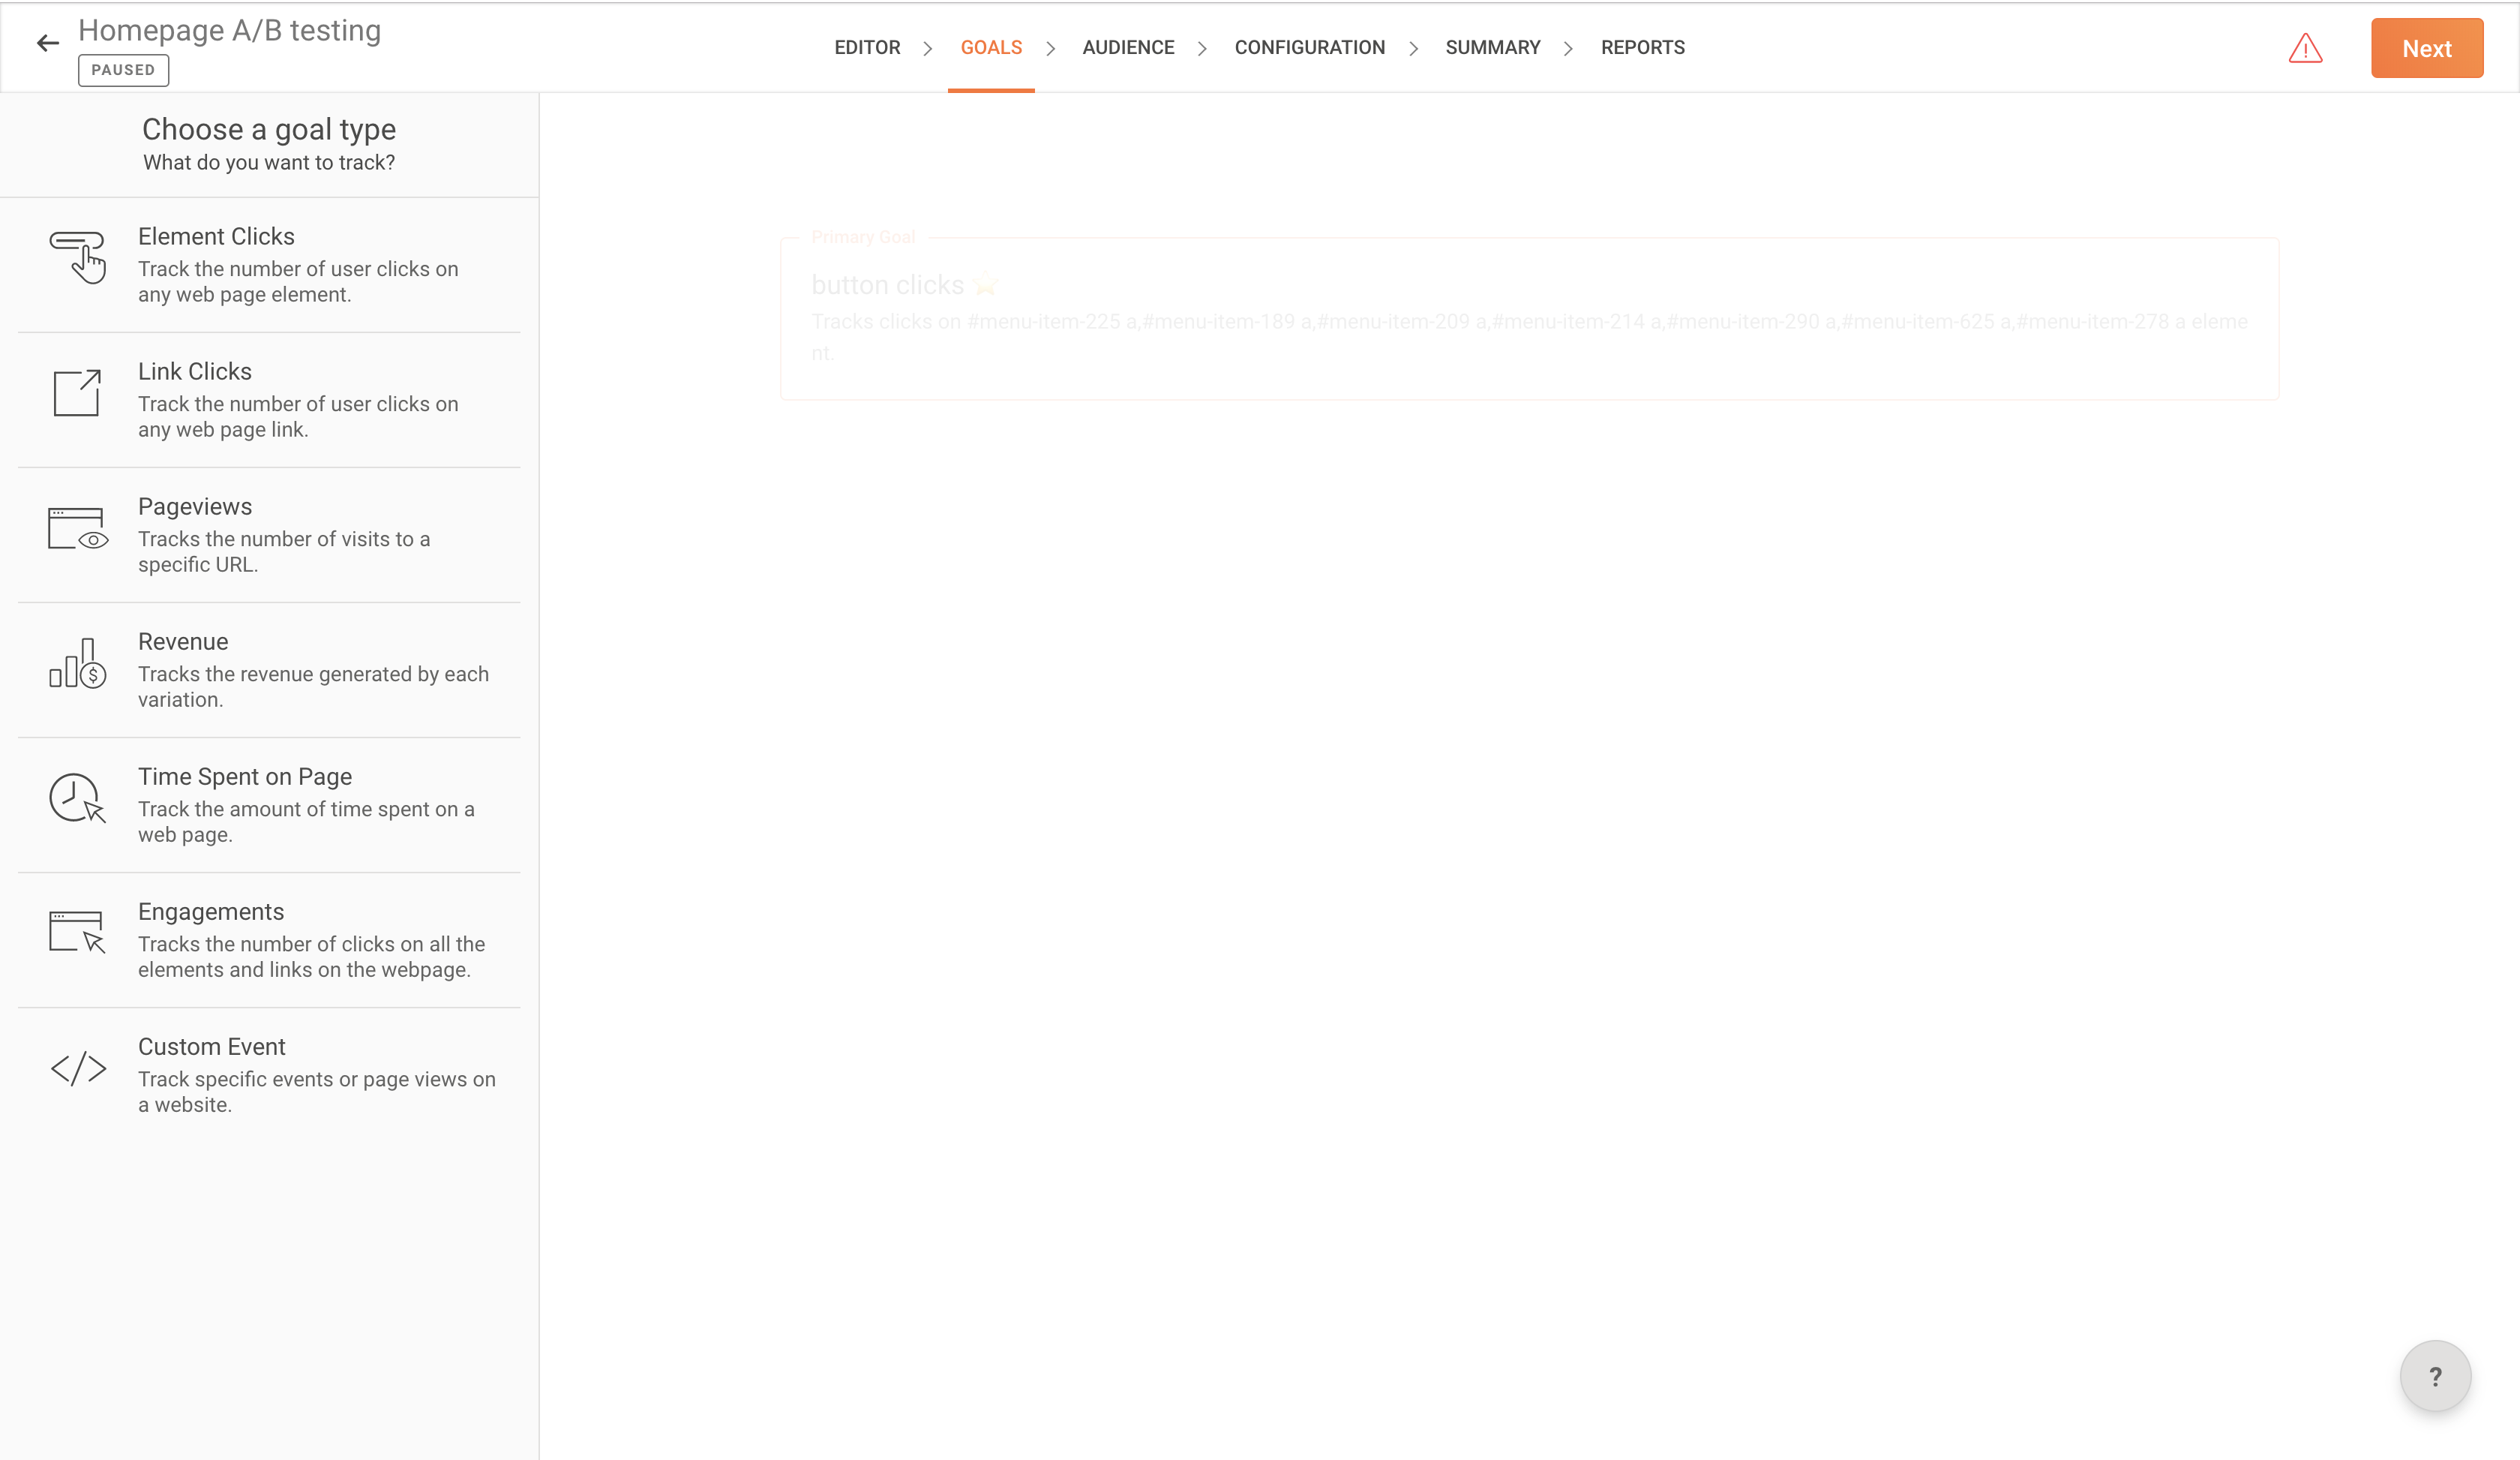Viewport: 2520px width, 1460px height.
Task: View the REPORTS tab
Action: click(1642, 47)
